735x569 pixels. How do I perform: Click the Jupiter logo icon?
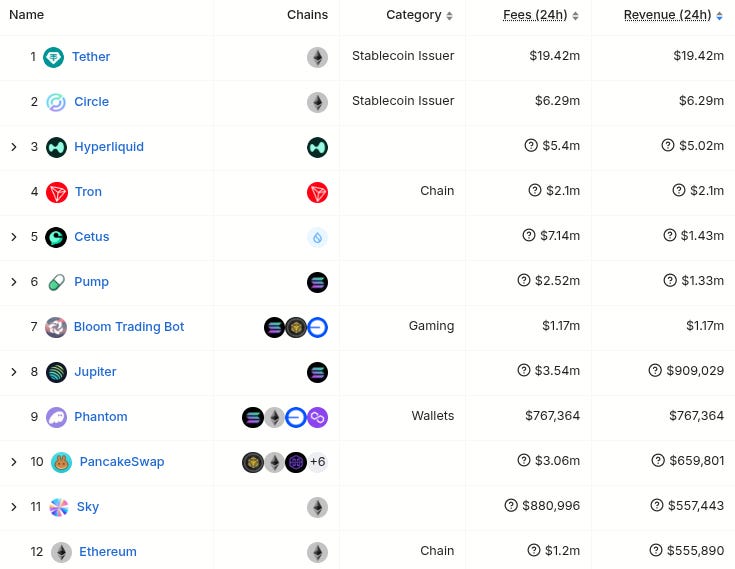tap(56, 372)
